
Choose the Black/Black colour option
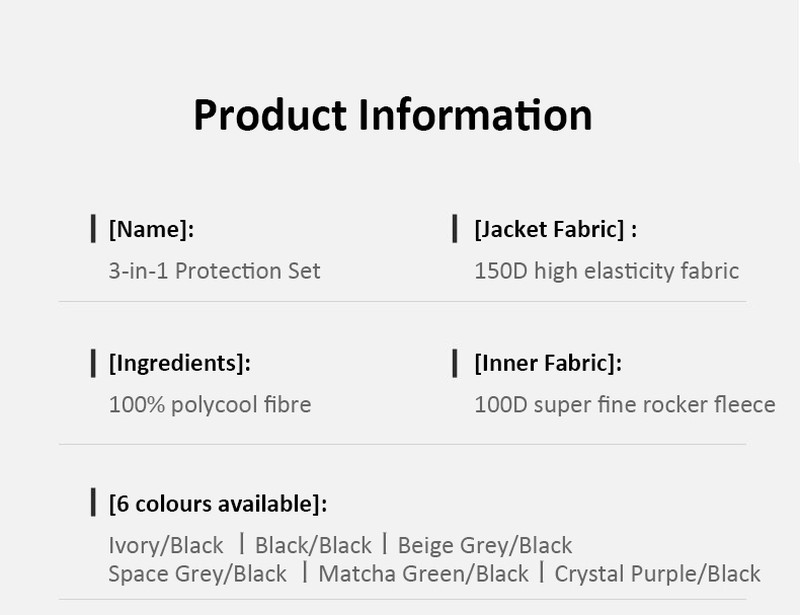pyautogui.click(x=313, y=545)
